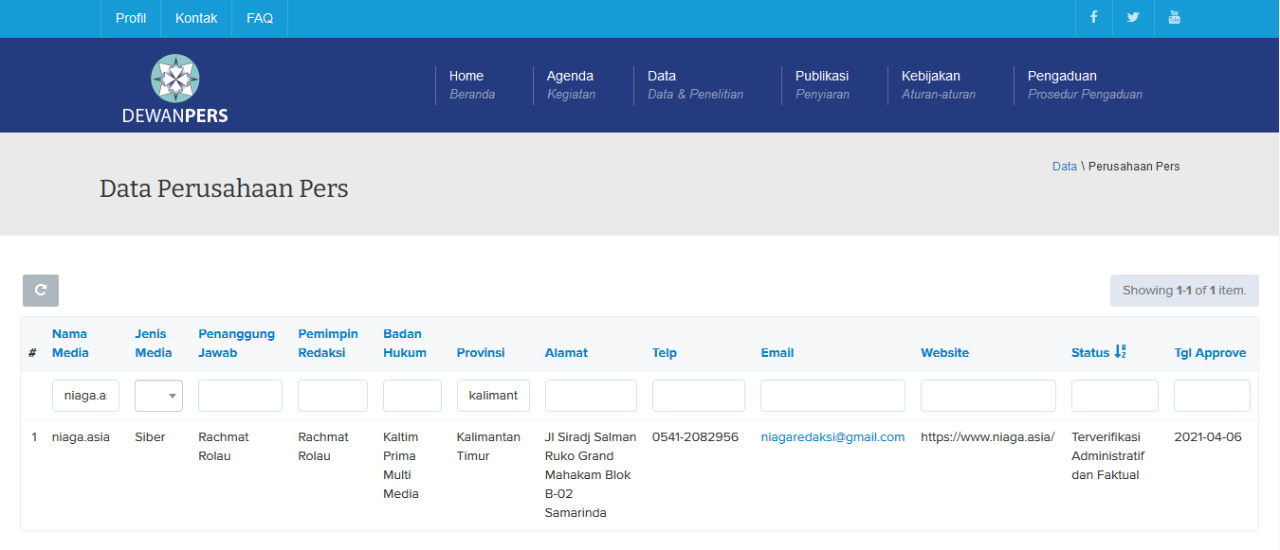Sort by Badan Hukum column
1280x550 pixels.
[x=405, y=343]
